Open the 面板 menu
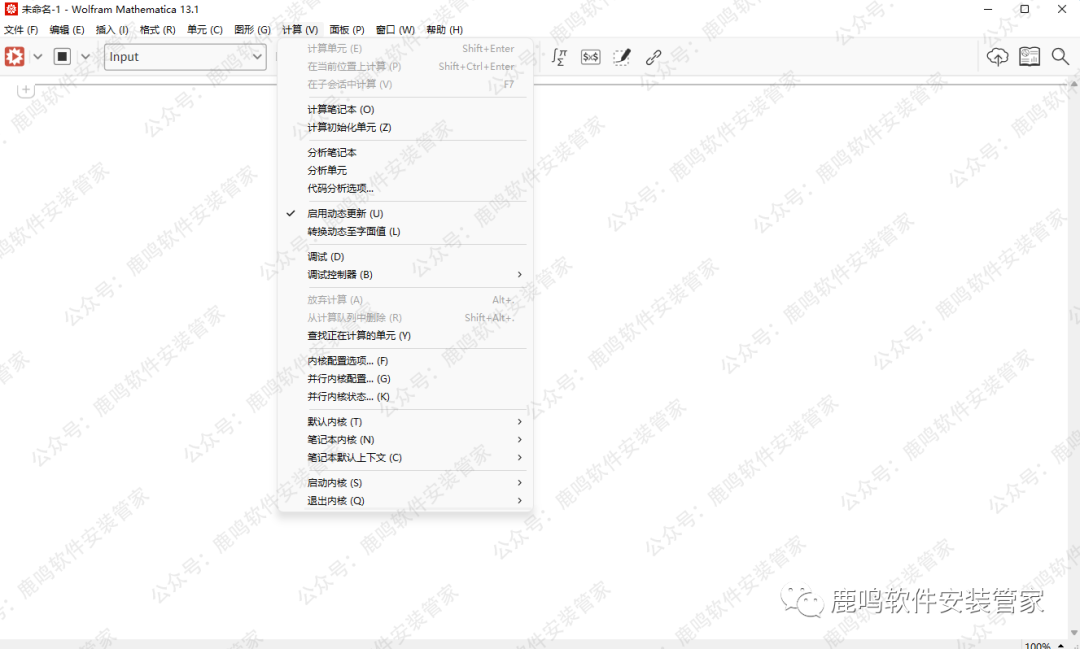The width and height of the screenshot is (1080, 649). click(x=346, y=29)
